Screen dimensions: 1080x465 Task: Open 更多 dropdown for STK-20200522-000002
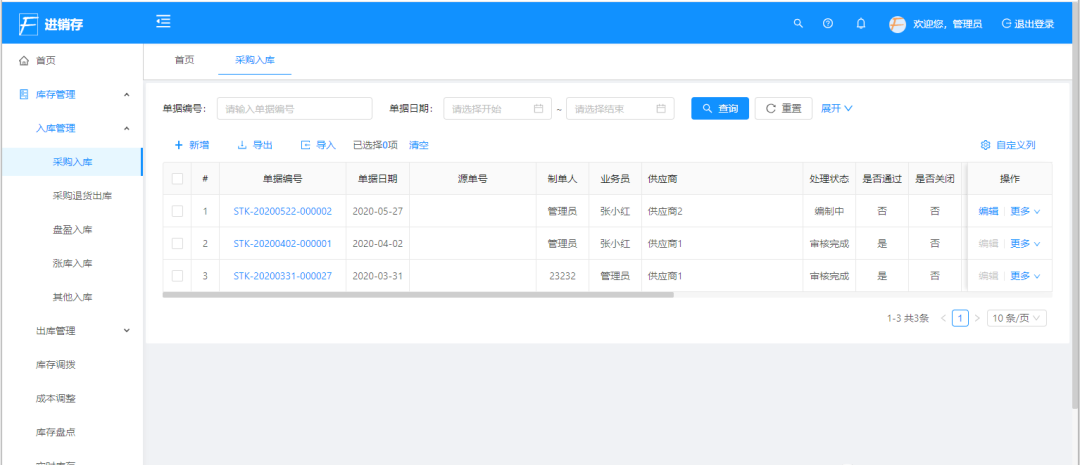(x=1025, y=211)
